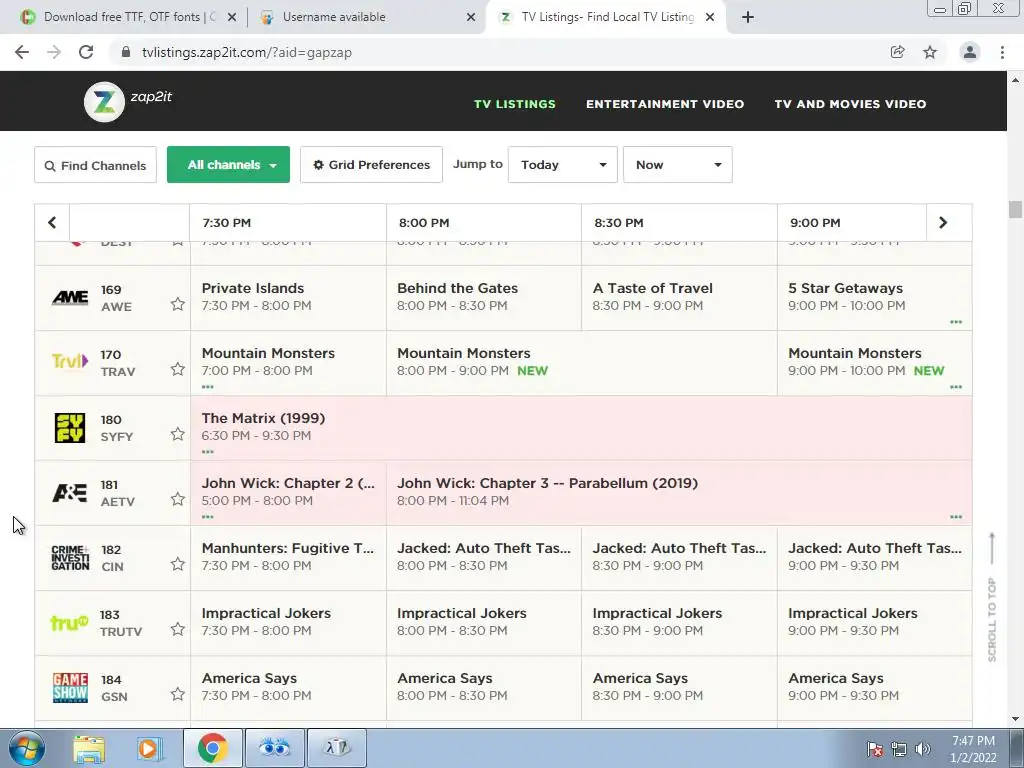Click the Crime Investigation channel logo
The width and height of the screenshot is (1024, 768).
coord(70,558)
